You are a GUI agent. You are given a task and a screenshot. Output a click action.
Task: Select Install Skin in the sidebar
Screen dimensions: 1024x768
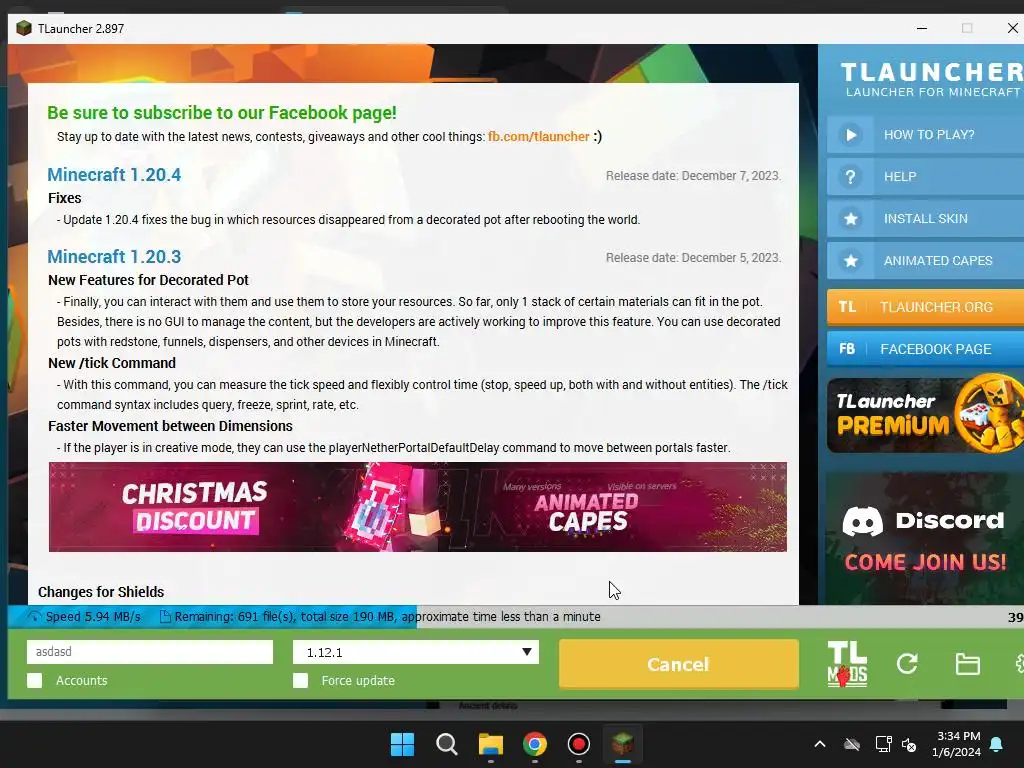point(925,219)
